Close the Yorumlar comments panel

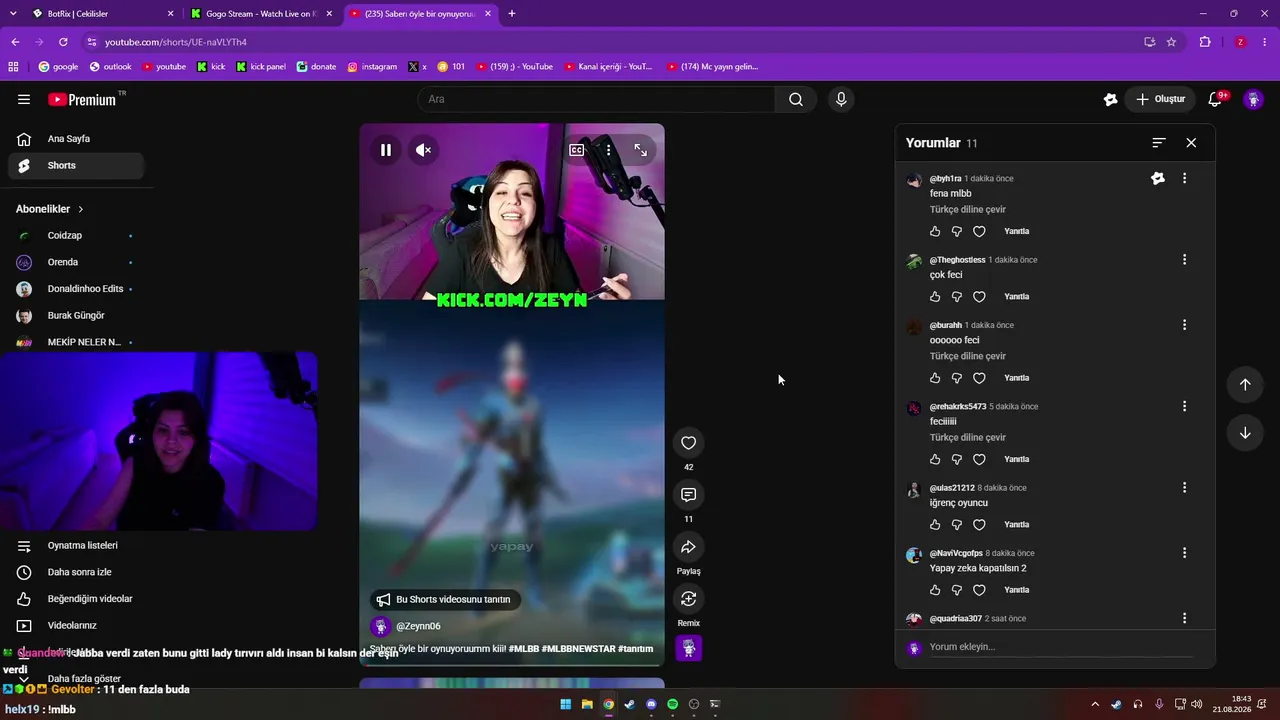click(1191, 143)
